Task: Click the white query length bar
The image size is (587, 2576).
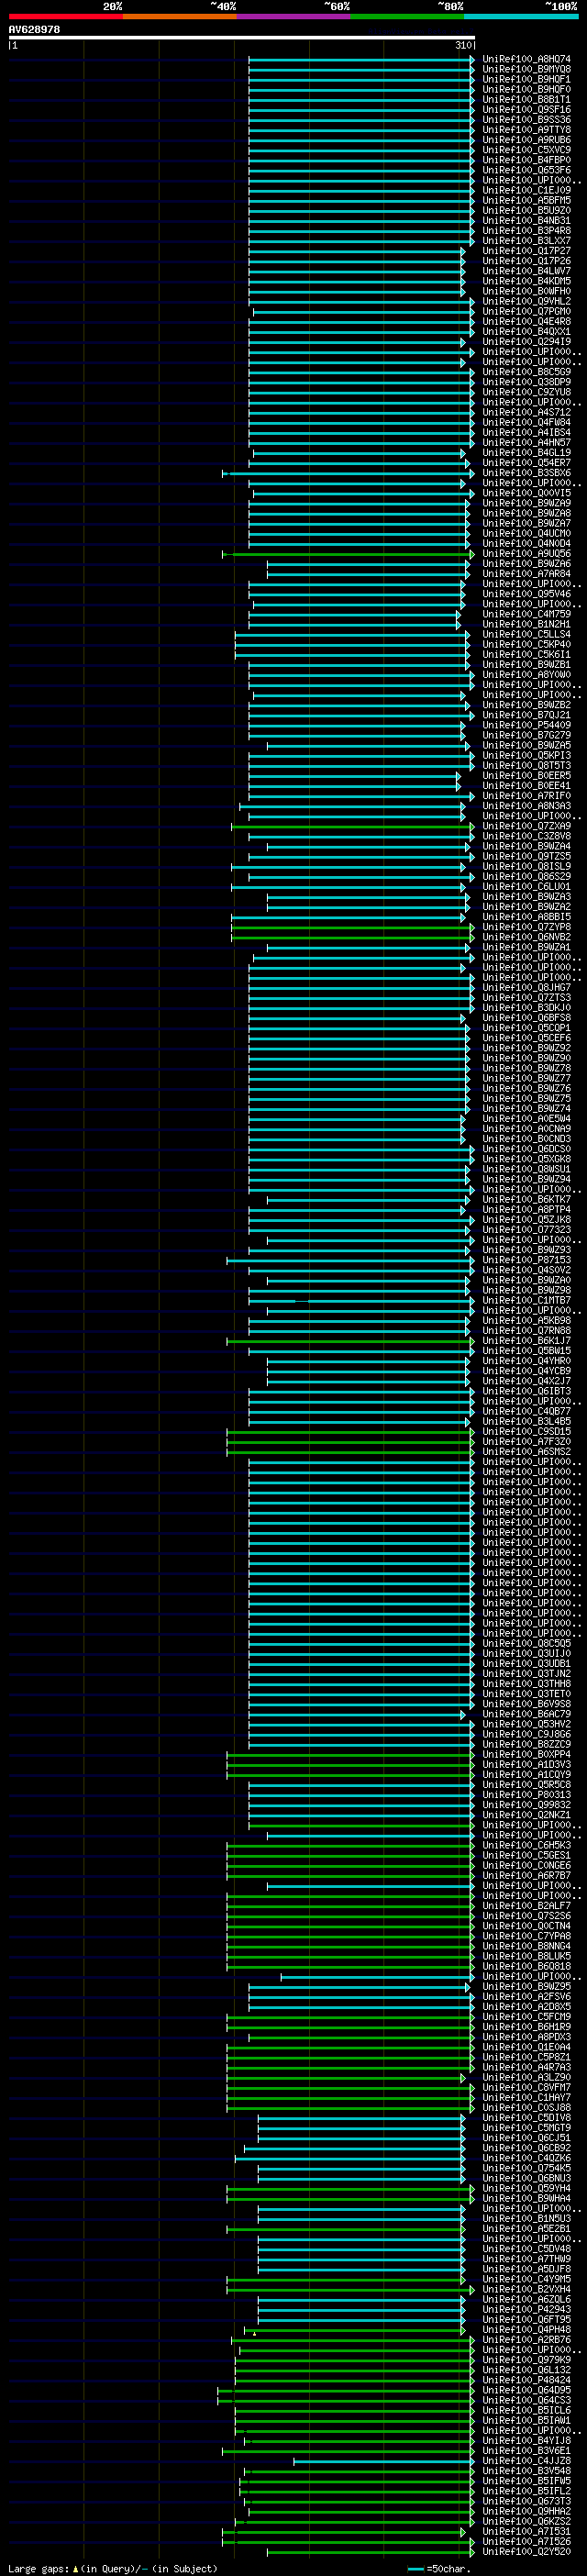Action: 241,38
